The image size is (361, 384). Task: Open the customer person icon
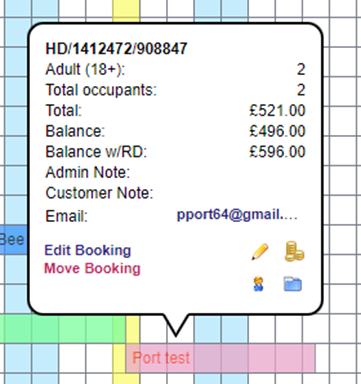coord(258,284)
